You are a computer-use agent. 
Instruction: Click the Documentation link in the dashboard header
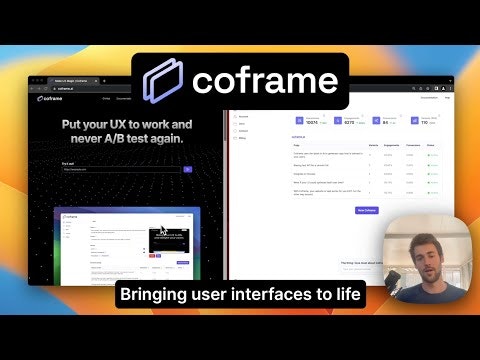[x=429, y=98]
